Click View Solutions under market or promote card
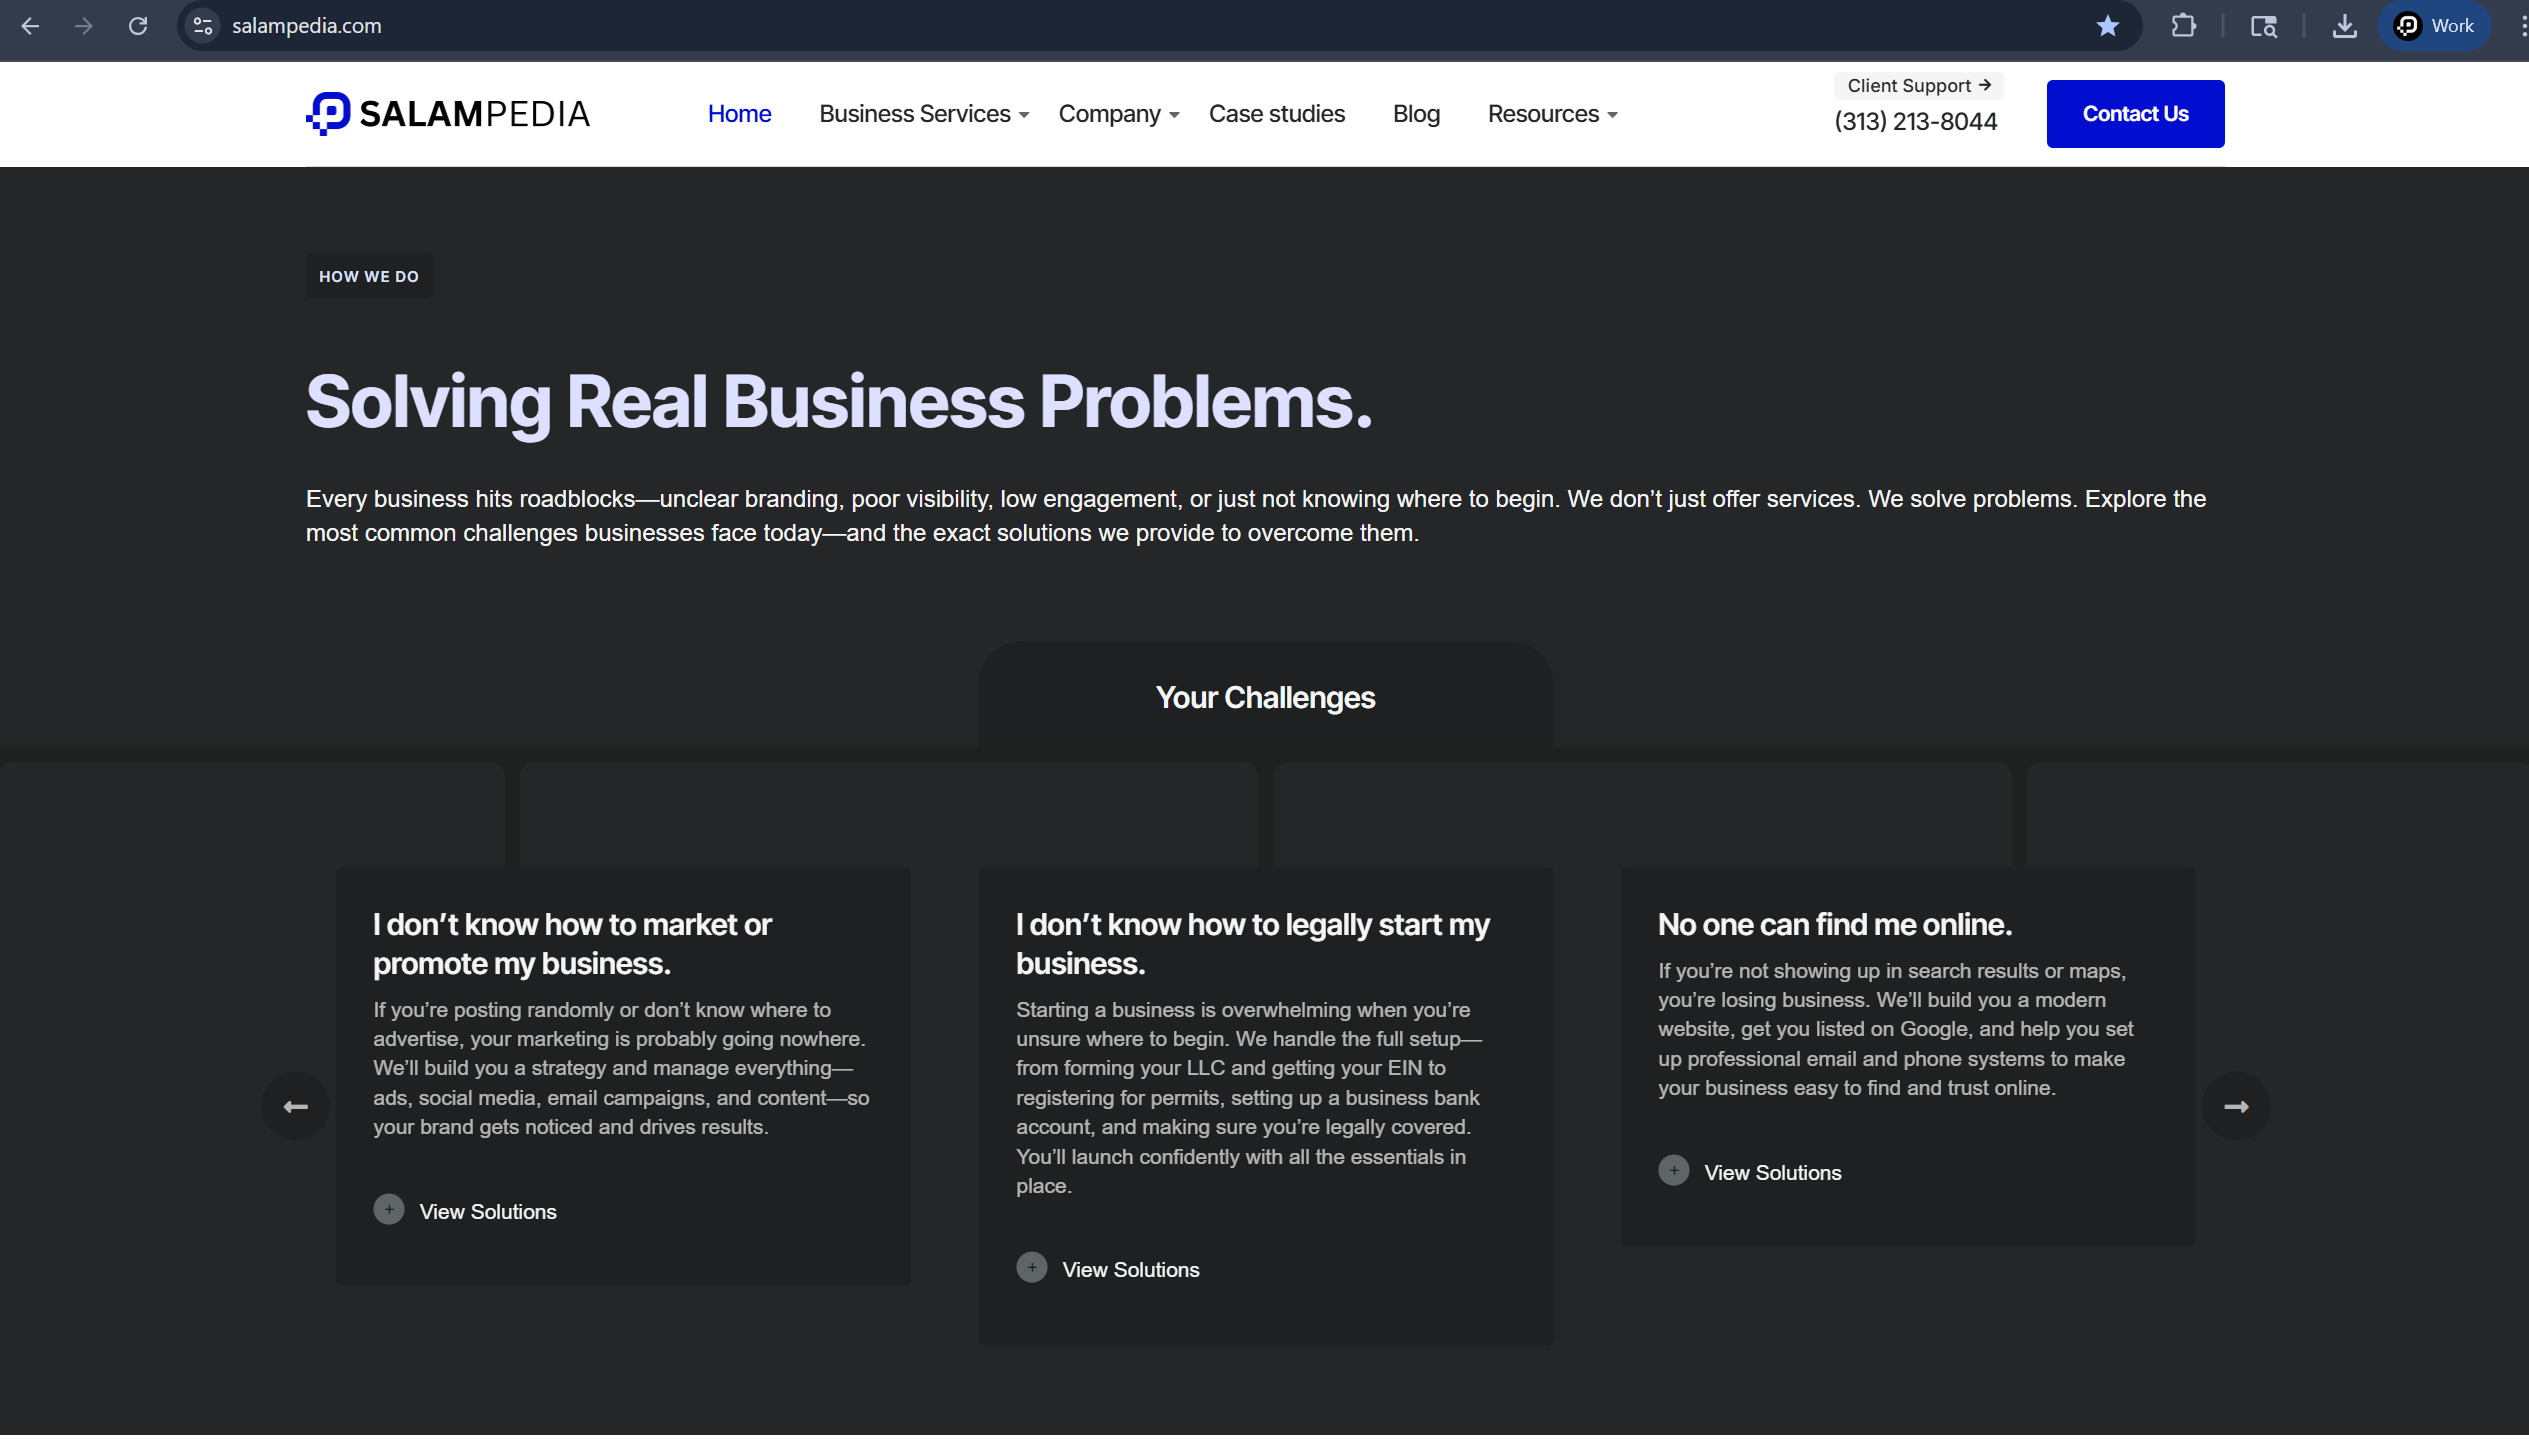This screenshot has height=1452, width=2529. (x=487, y=1212)
